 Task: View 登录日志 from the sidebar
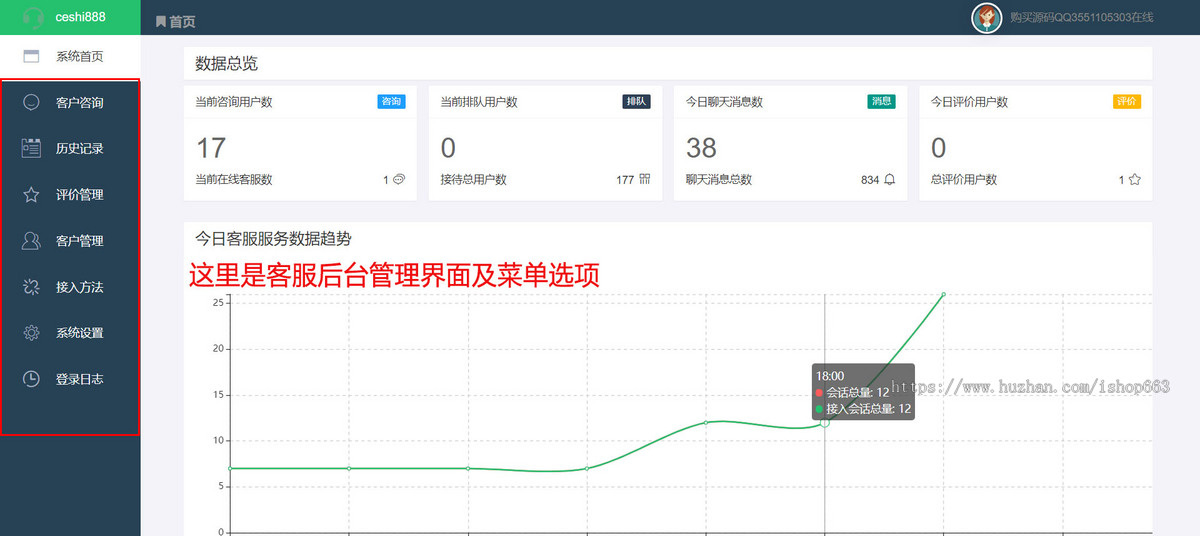[70, 378]
